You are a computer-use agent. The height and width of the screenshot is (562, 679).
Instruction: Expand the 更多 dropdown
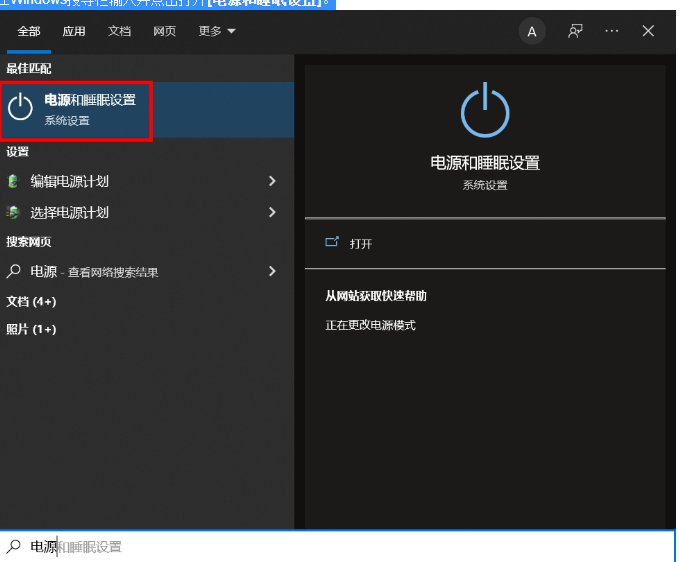[217, 31]
